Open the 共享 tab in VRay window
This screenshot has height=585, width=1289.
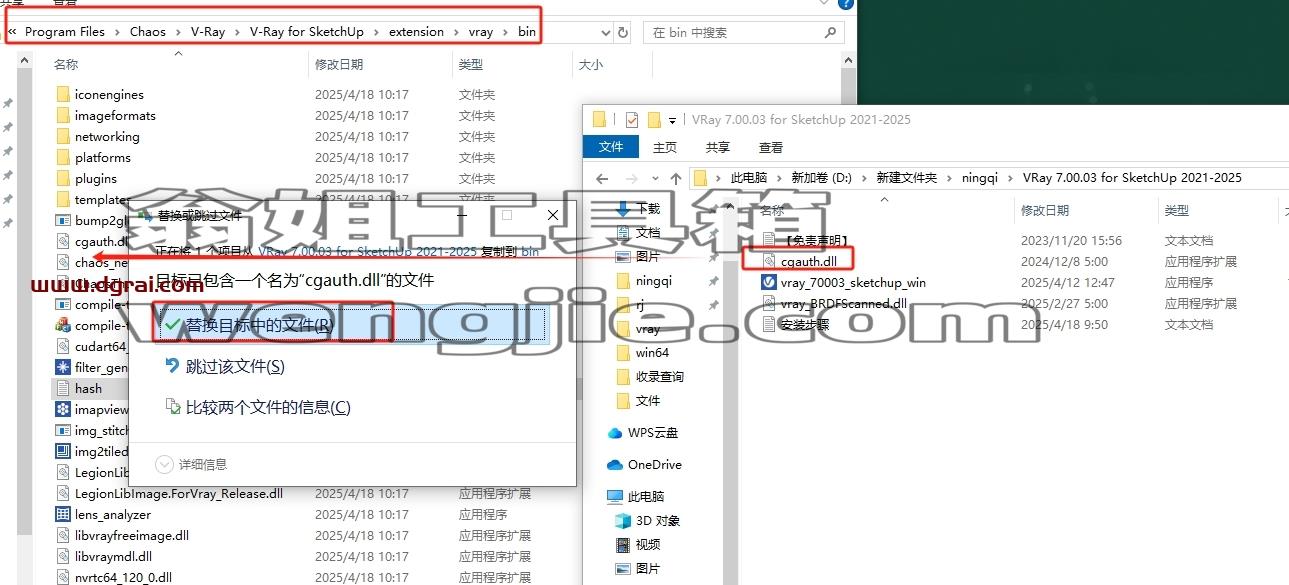click(x=717, y=147)
